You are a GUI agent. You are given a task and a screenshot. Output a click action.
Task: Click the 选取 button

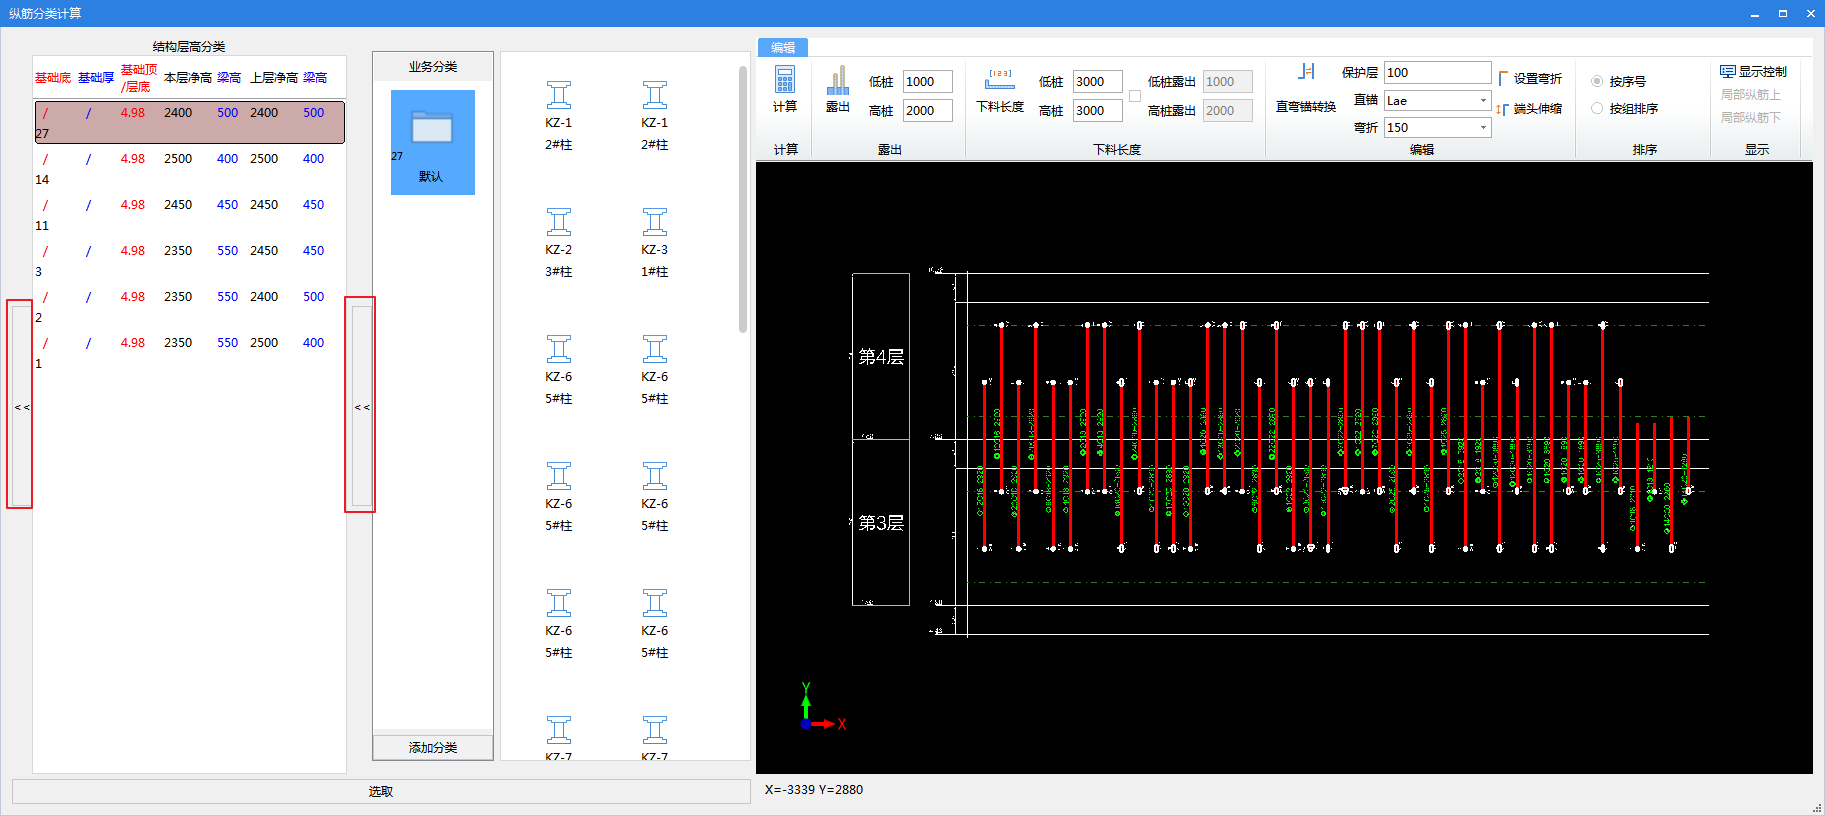(x=381, y=791)
